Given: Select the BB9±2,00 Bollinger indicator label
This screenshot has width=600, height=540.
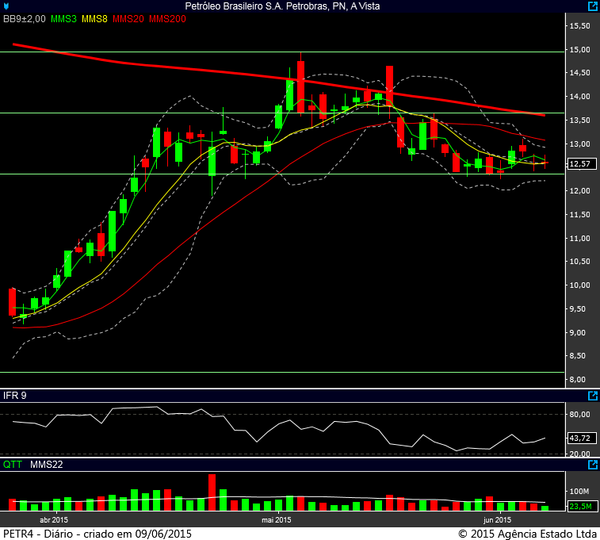Looking at the screenshot, I should (x=25, y=19).
